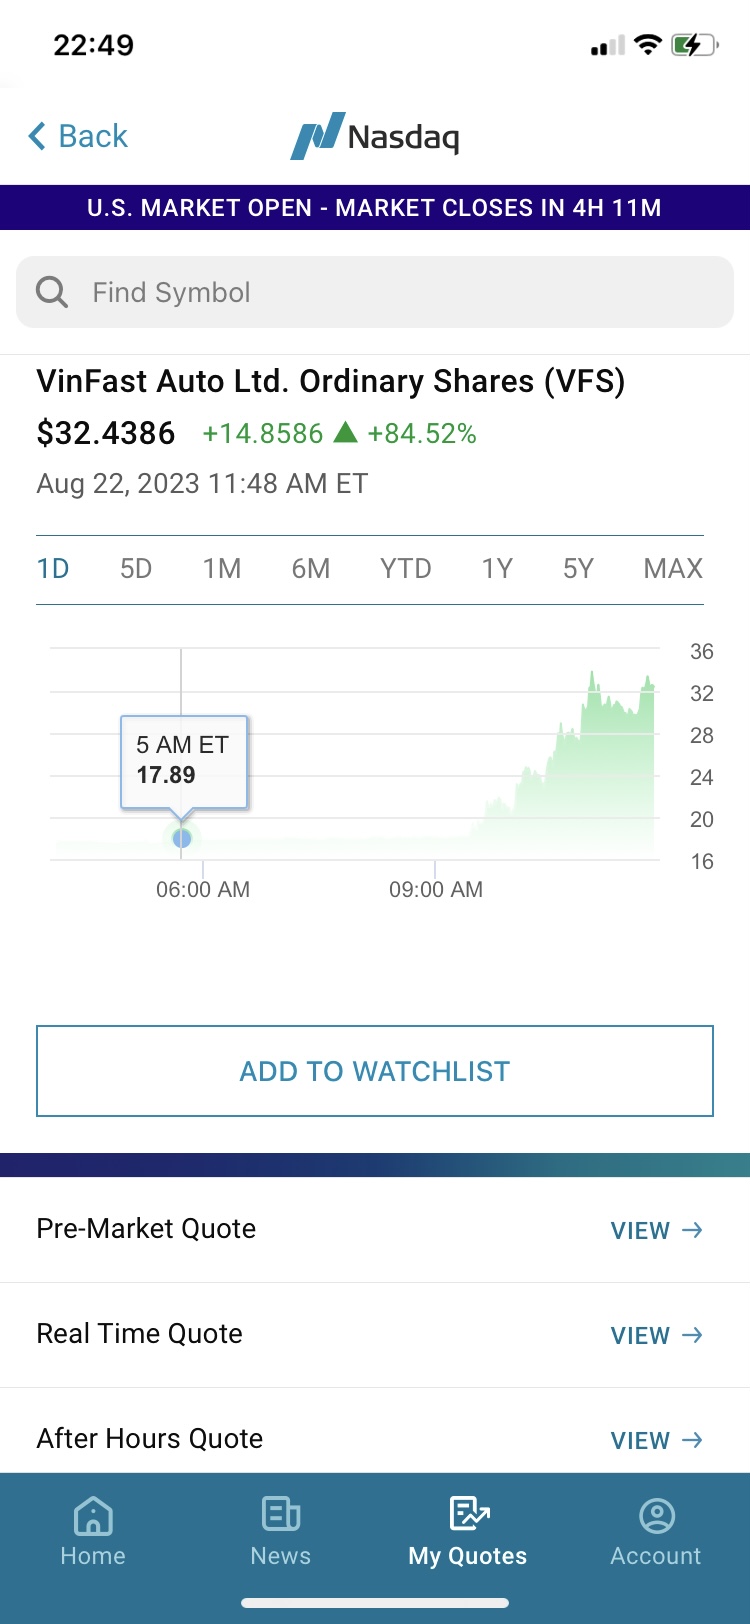Open the Account profile icon
Screen dimensions: 750x1624
pos(656,1516)
